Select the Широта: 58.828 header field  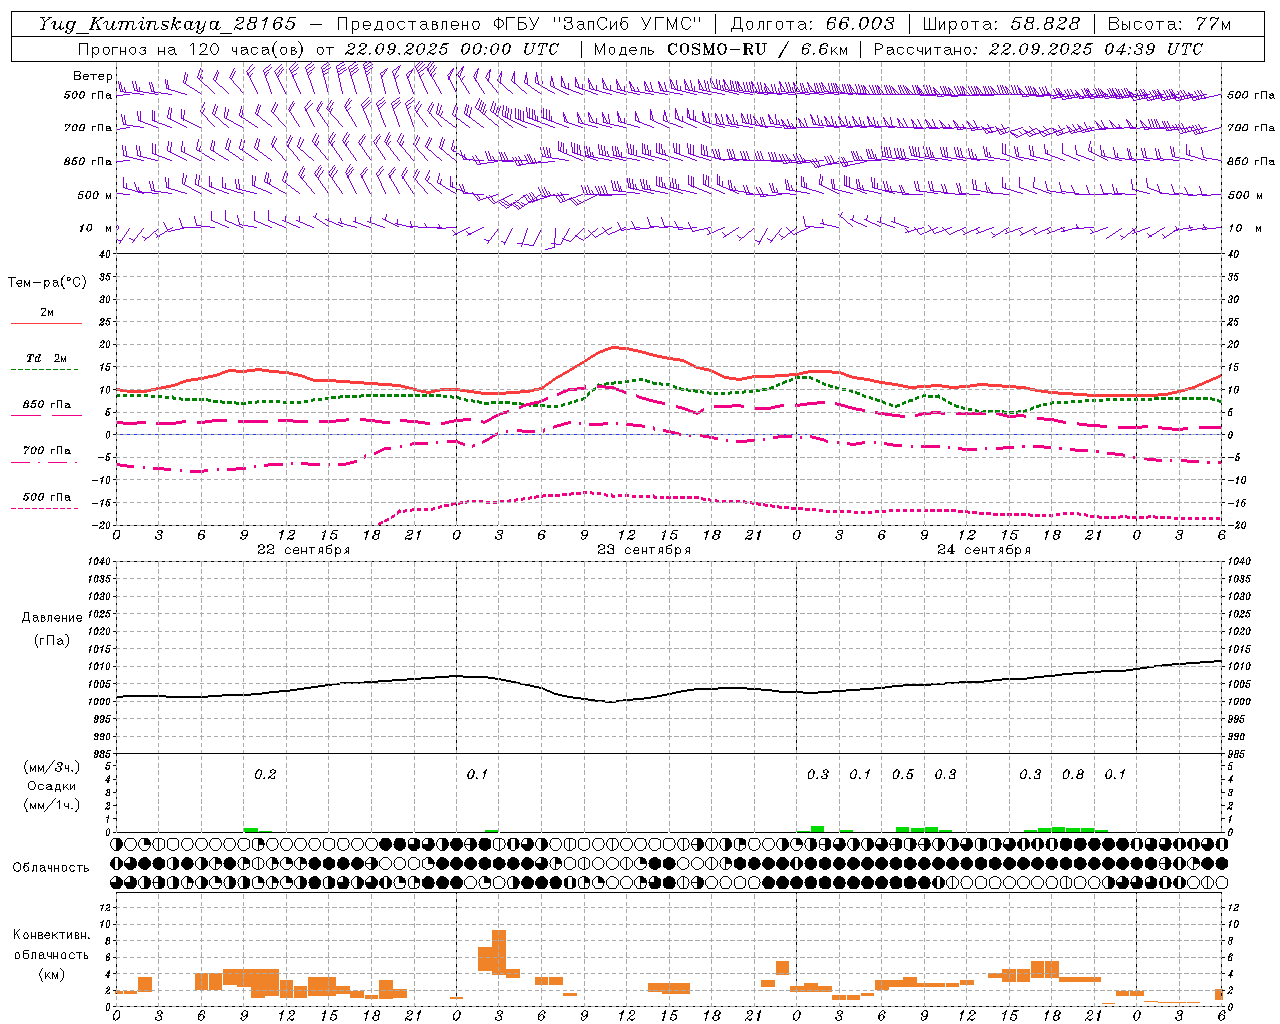click(x=1001, y=24)
